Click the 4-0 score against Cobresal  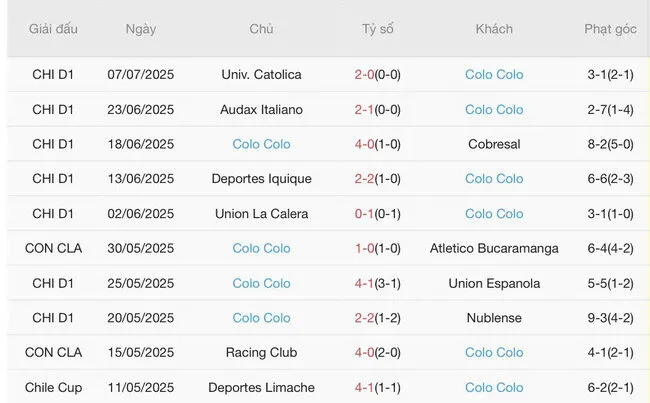(x=377, y=144)
